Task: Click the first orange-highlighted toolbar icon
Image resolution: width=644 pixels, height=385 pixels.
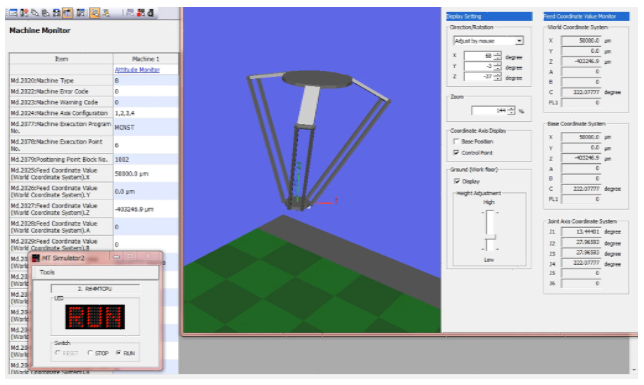Action: point(67,13)
